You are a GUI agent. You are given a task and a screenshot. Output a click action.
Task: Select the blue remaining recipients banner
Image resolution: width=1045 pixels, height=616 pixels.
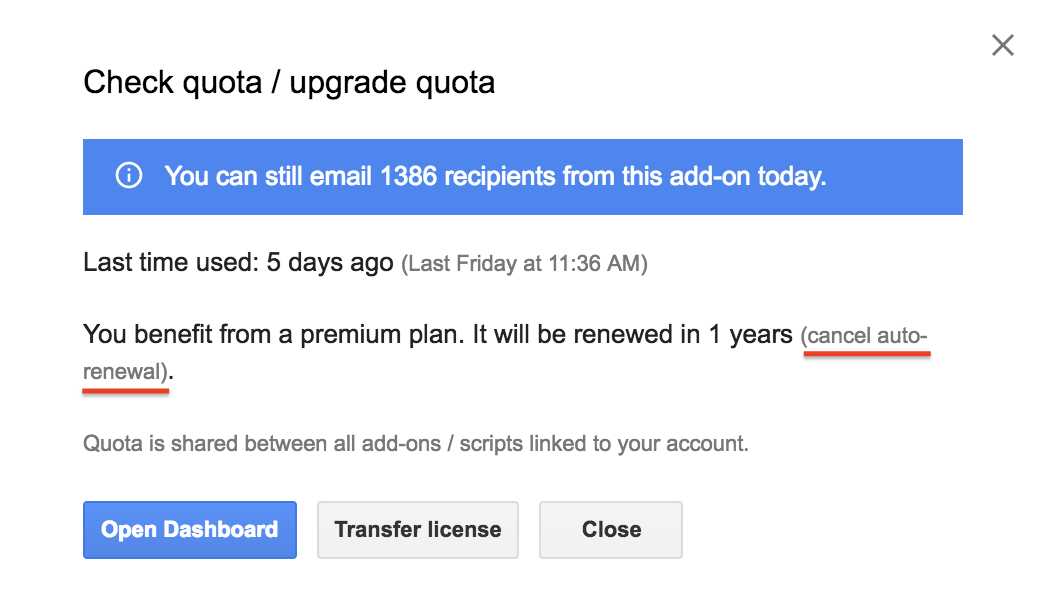click(522, 177)
